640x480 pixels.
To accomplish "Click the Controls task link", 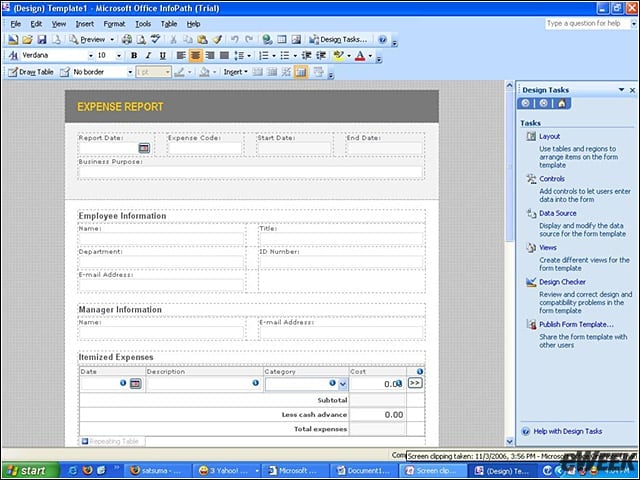I will (552, 179).
